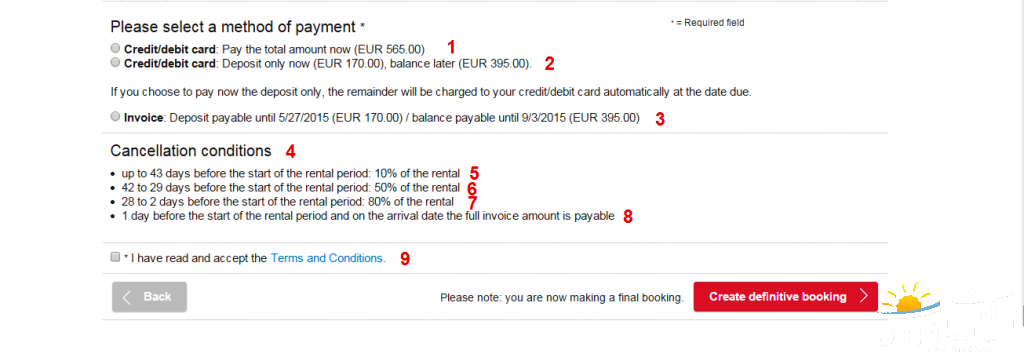Viewport: 1024px width, 361px height.
Task: Click red marker number 1
Action: coord(451,47)
